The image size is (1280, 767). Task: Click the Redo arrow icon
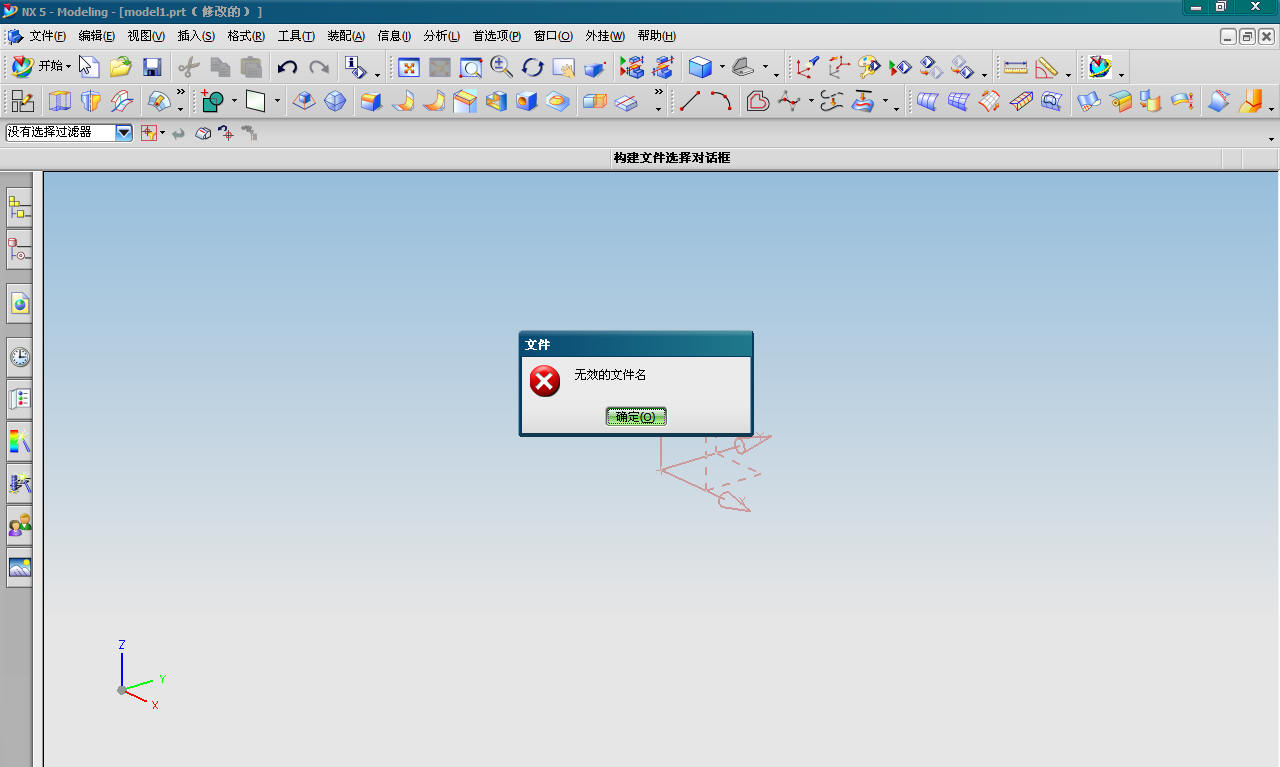[x=319, y=67]
